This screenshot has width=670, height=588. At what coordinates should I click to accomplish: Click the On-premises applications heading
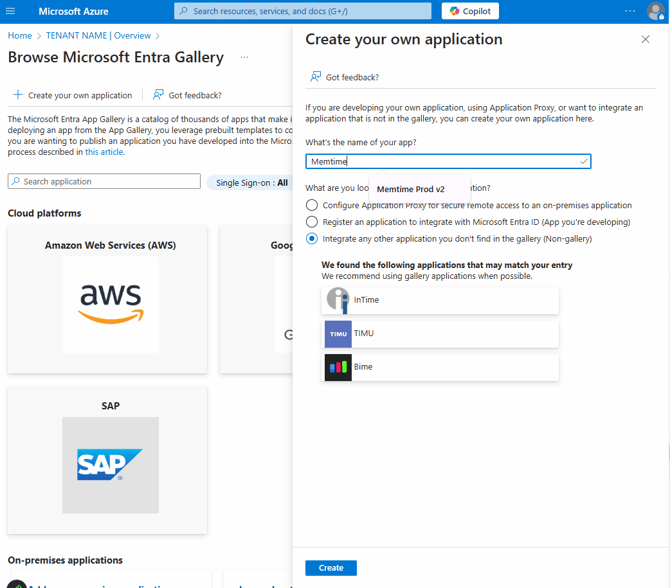[65, 560]
